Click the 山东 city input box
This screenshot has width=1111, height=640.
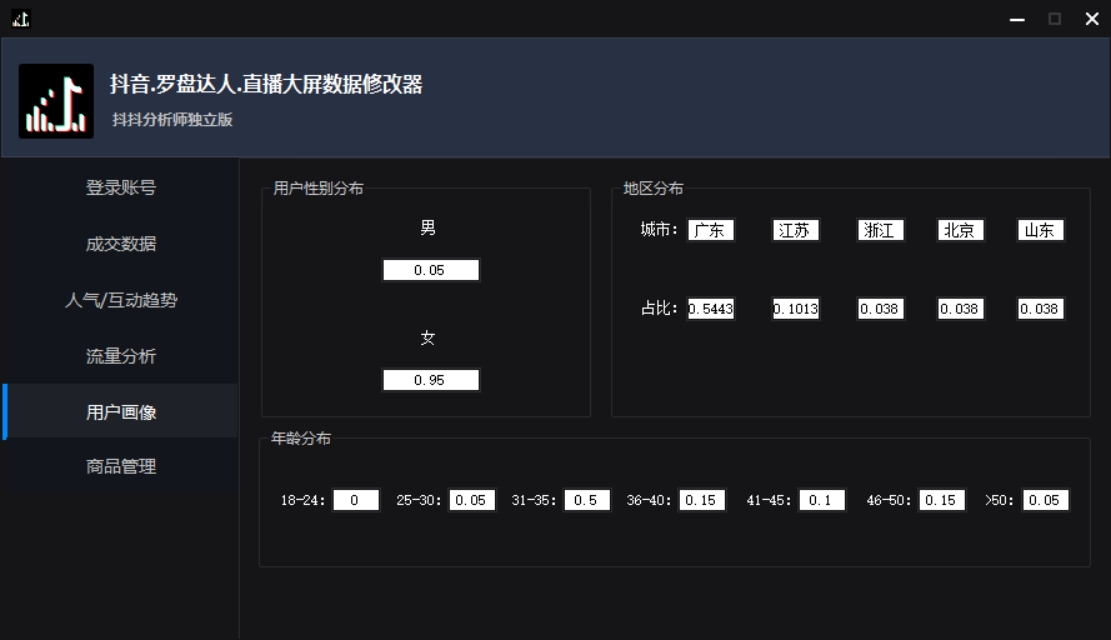tap(1040, 229)
